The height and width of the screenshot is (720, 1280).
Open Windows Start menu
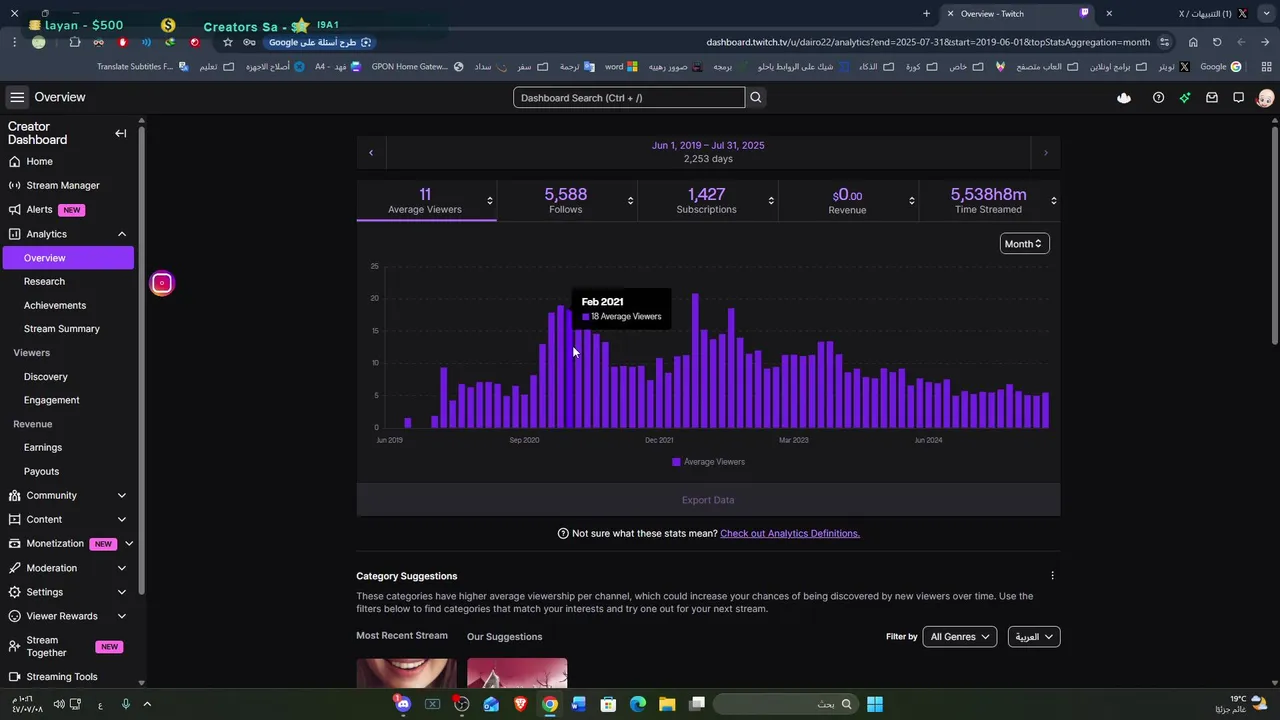tap(875, 704)
